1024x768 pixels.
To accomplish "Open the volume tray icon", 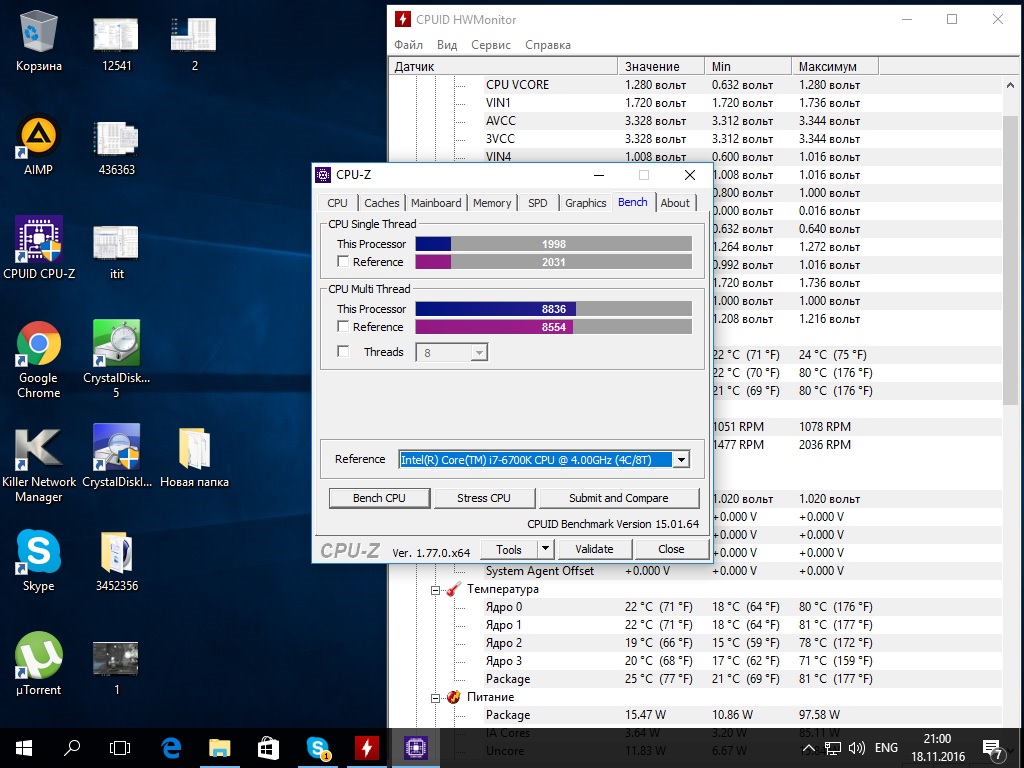I will tap(856, 748).
